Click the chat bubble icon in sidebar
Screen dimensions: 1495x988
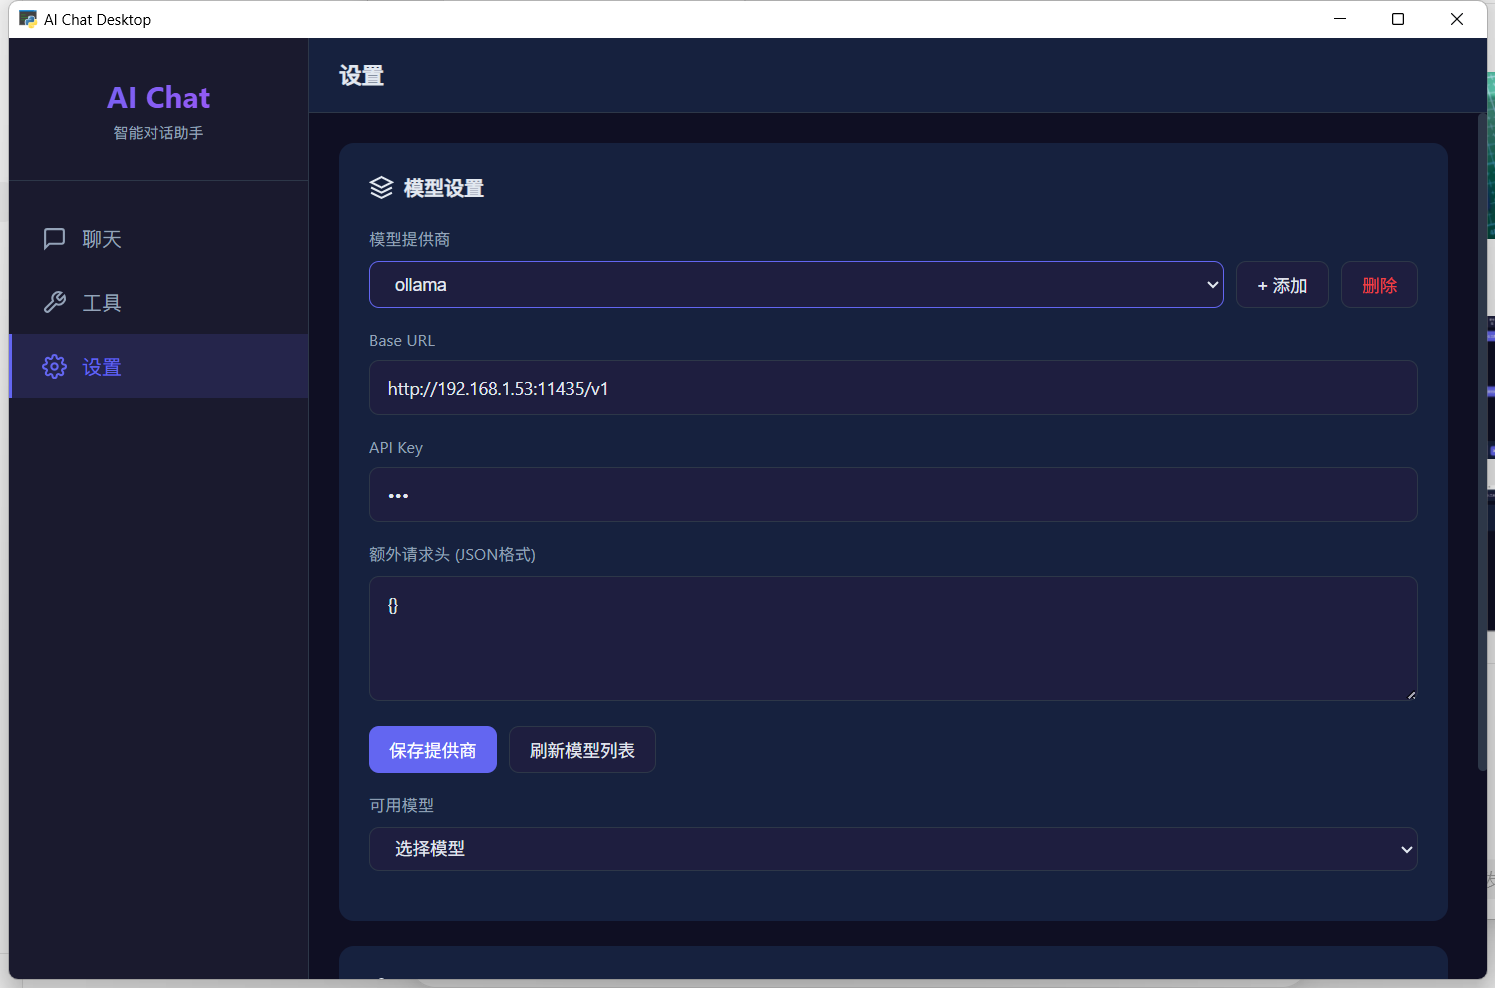[55, 238]
